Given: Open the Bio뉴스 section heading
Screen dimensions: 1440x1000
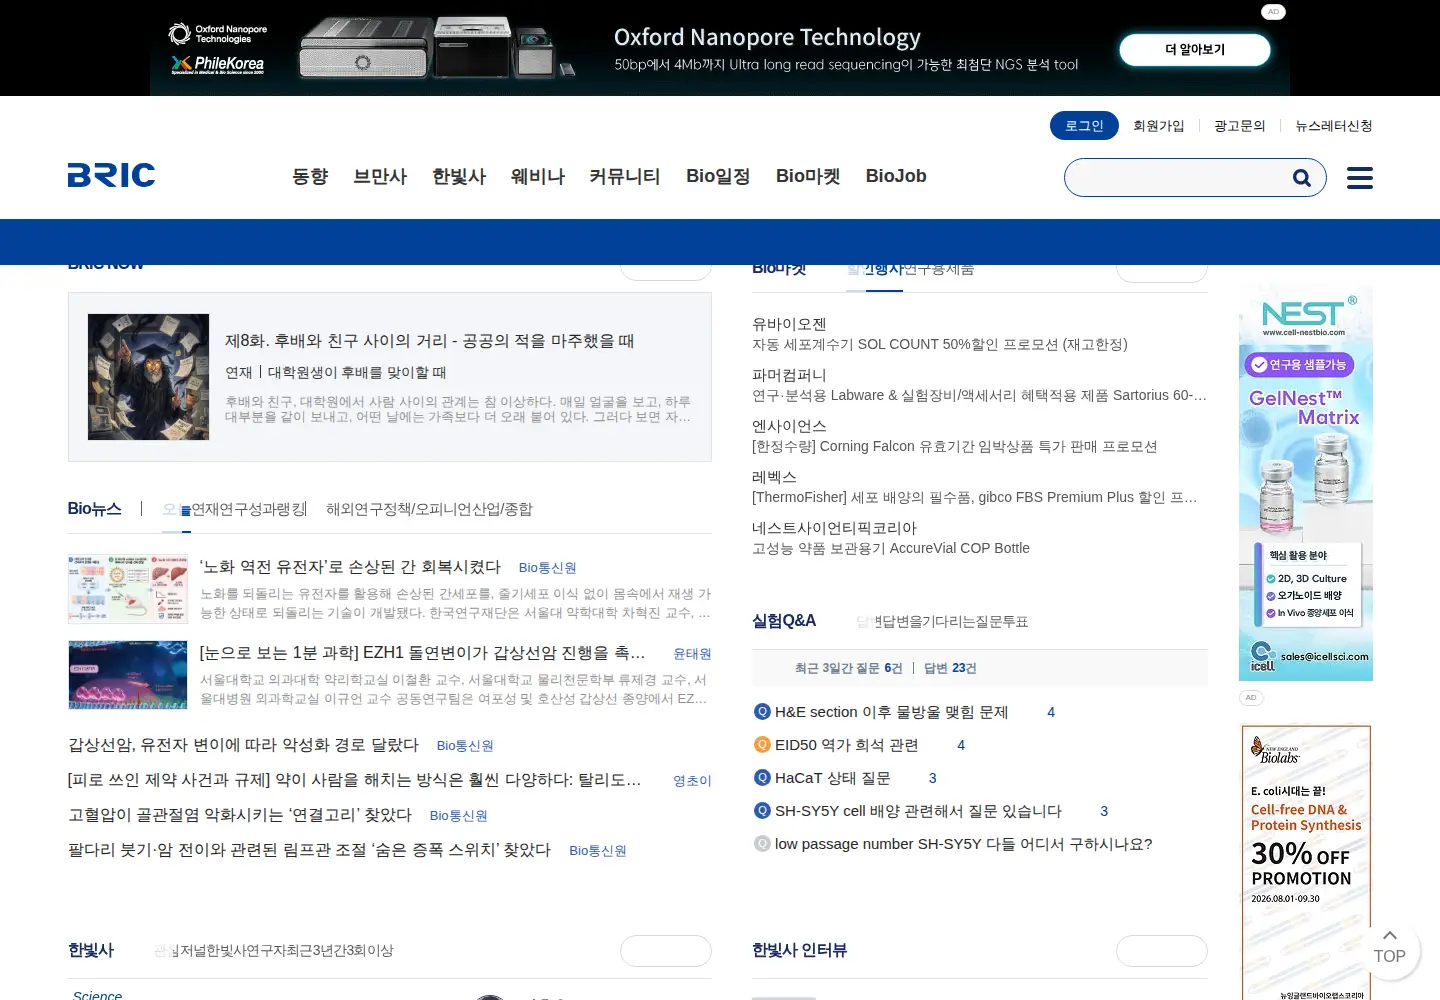Looking at the screenshot, I should click(x=95, y=509).
